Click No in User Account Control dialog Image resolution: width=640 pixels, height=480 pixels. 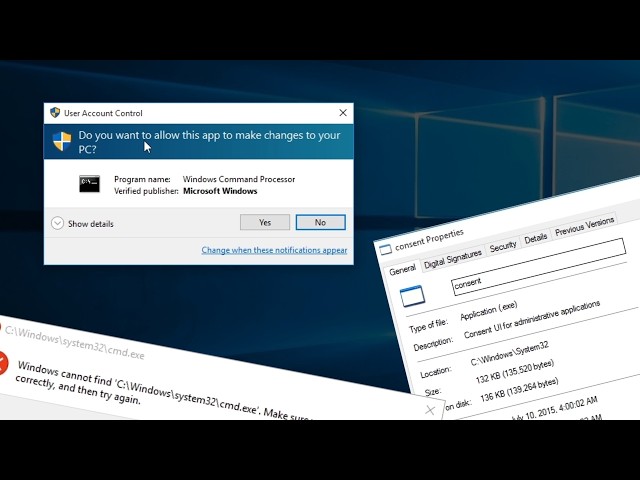[320, 222]
